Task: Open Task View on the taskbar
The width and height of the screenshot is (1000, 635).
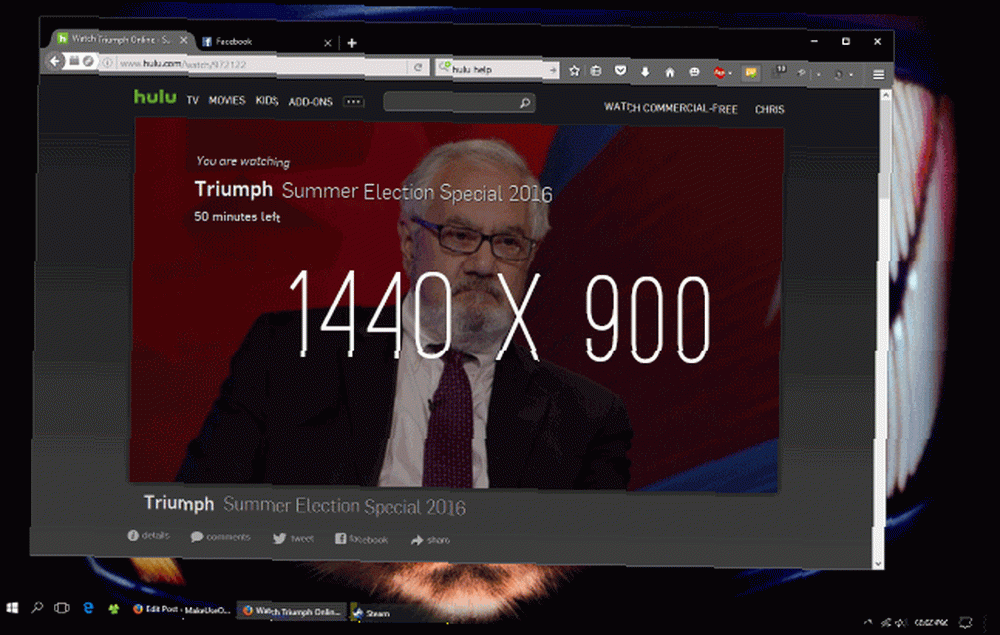Action: 62,608
